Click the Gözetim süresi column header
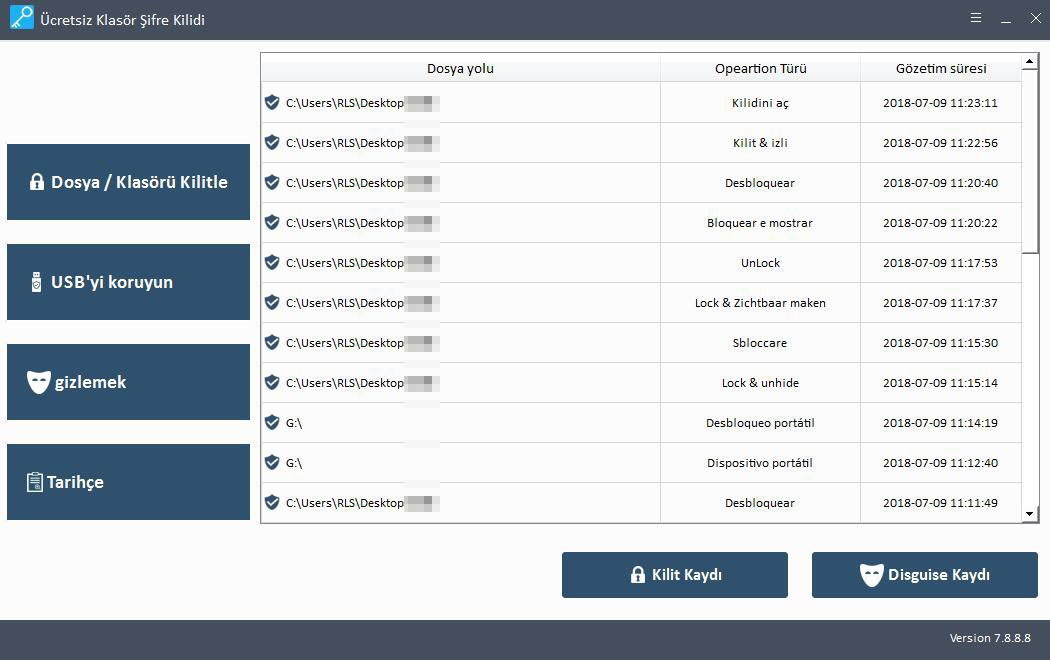The image size is (1050, 660). [x=940, y=68]
